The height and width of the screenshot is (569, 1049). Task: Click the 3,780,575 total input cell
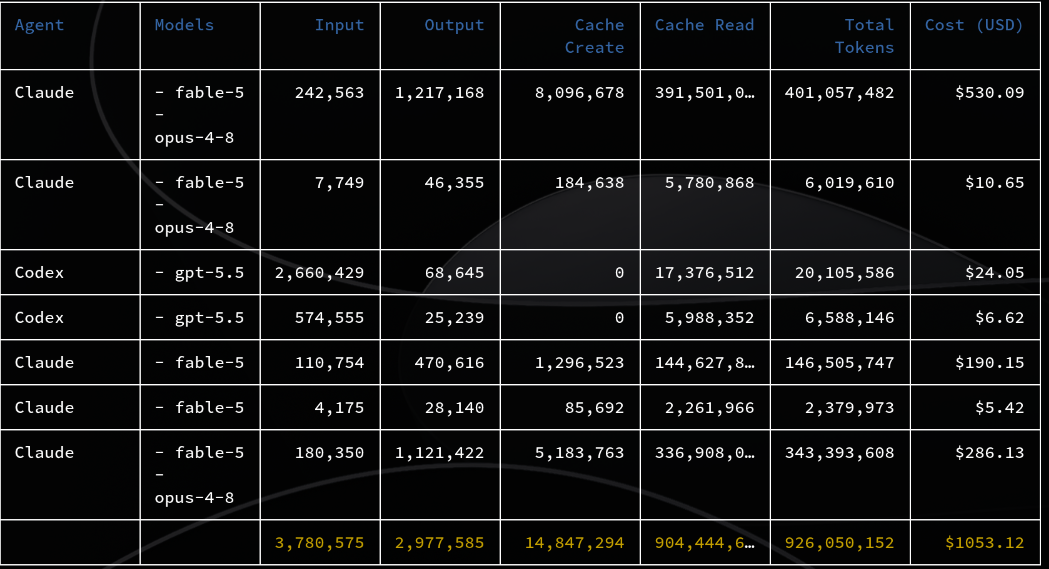click(319, 543)
